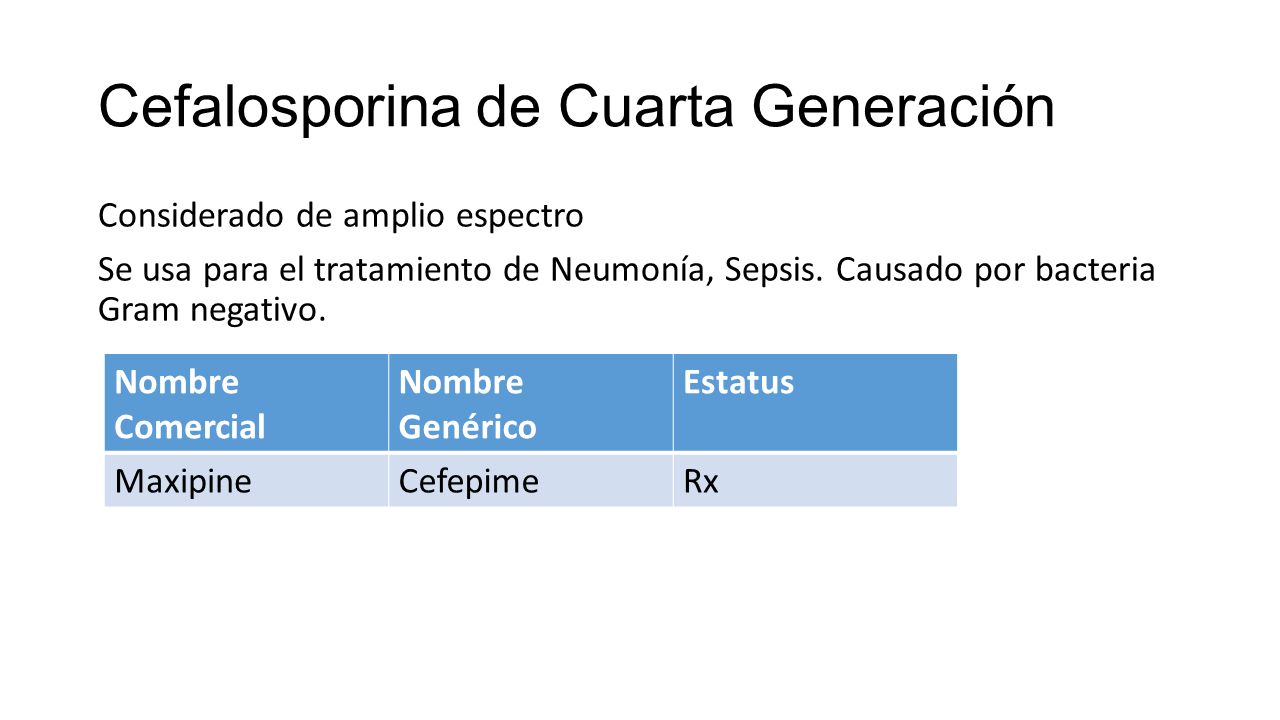
Task: Click the word tratamiento in the body text
Action: click(407, 270)
